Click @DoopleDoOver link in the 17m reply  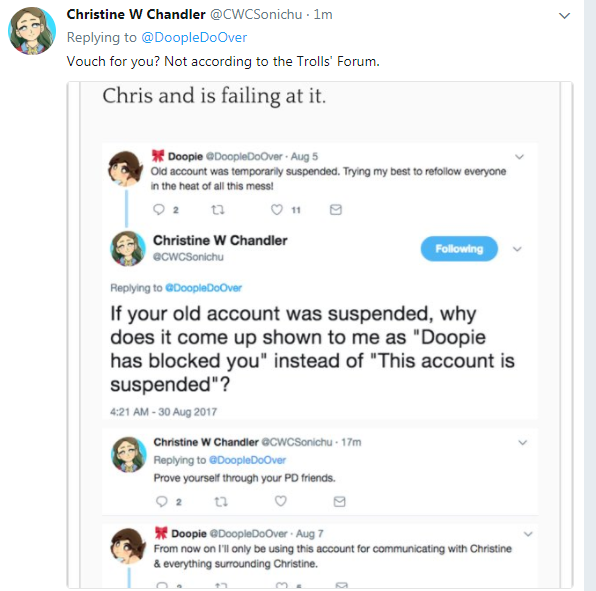click(247, 460)
